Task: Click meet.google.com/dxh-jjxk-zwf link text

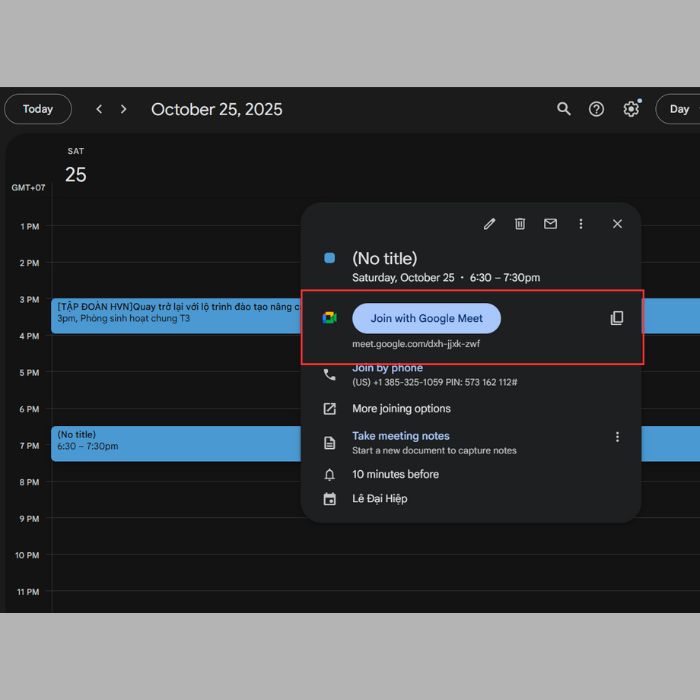Action: pos(416,344)
